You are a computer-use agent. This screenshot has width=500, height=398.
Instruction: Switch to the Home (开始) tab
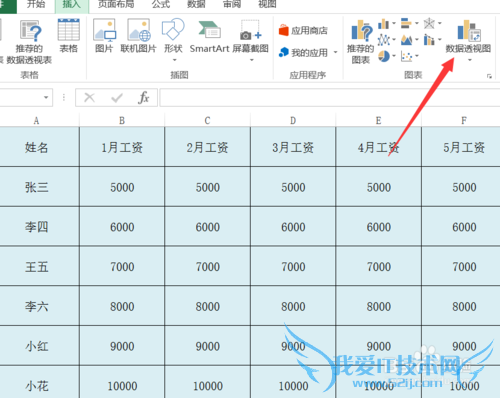point(36,5)
